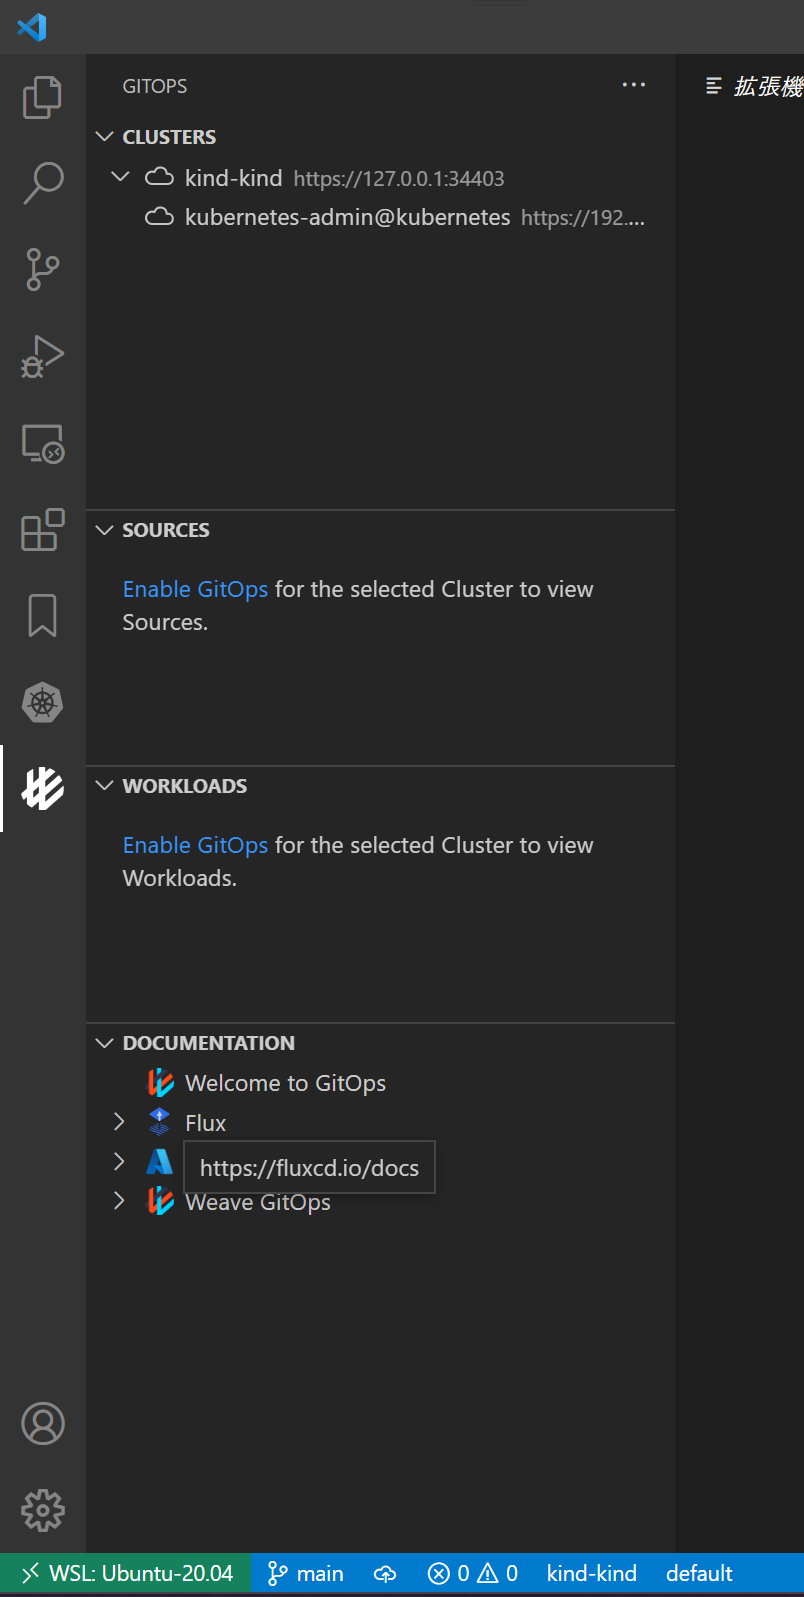Click default namespace in status bar
This screenshot has height=1597, width=804.
tap(699, 1574)
